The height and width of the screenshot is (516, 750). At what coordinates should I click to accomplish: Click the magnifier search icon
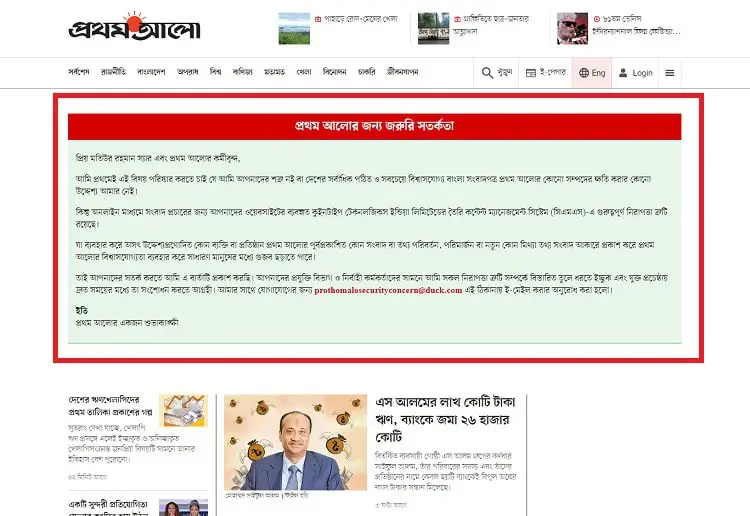pyautogui.click(x=487, y=73)
